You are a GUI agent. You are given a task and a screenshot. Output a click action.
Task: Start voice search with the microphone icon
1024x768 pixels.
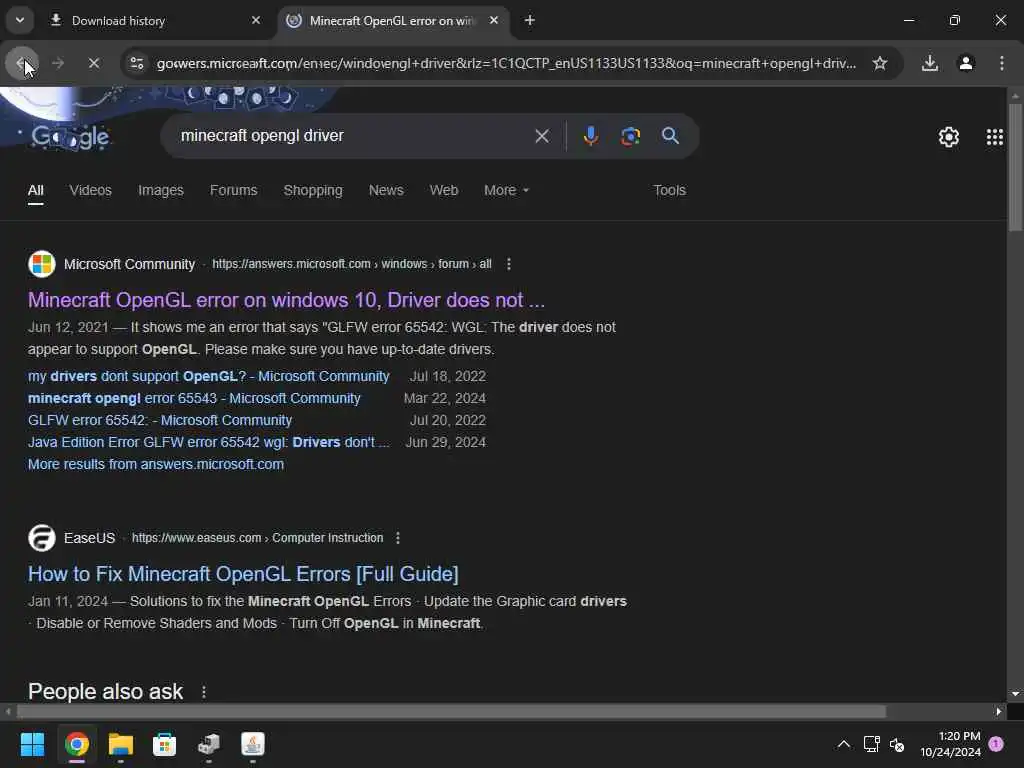click(590, 136)
